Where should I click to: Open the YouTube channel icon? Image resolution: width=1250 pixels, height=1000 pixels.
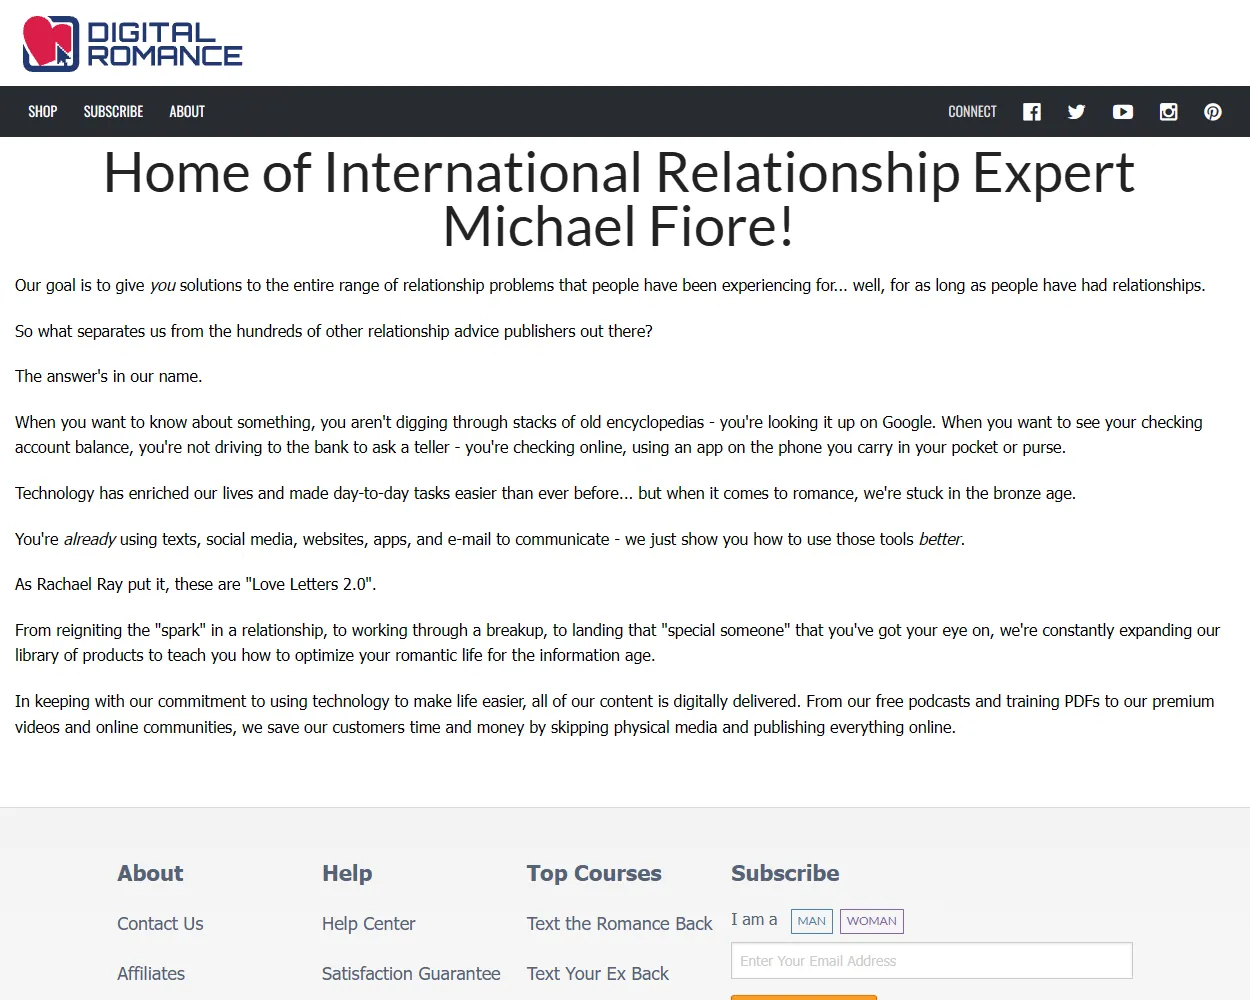pos(1123,112)
